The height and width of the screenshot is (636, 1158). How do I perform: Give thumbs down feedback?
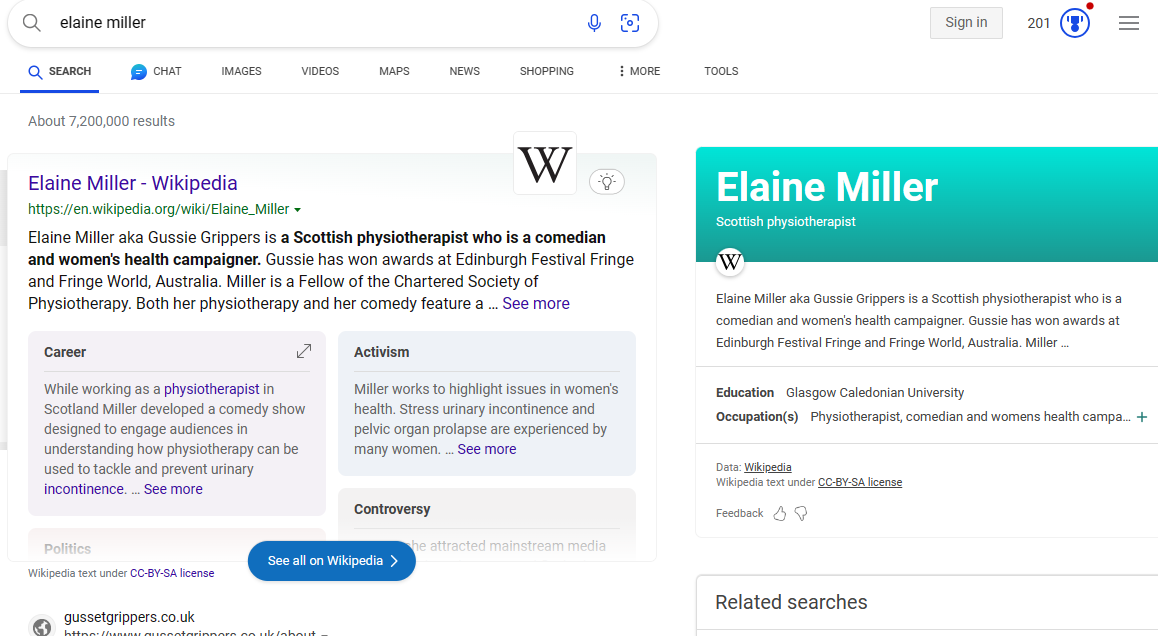point(801,513)
